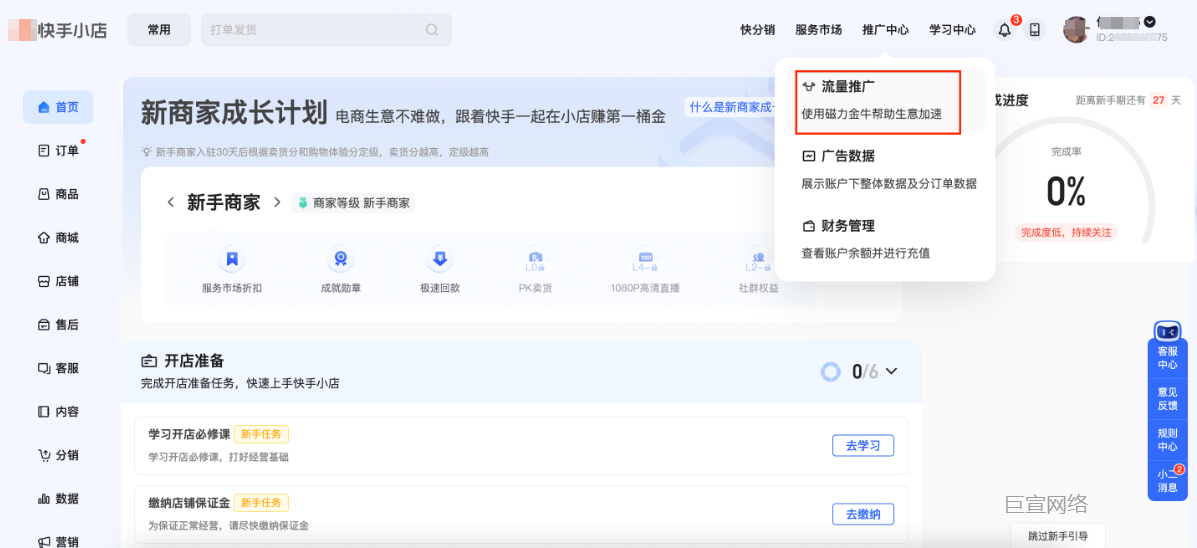Click the search magnifier icon
The image size is (1197, 548).
tap(432, 30)
